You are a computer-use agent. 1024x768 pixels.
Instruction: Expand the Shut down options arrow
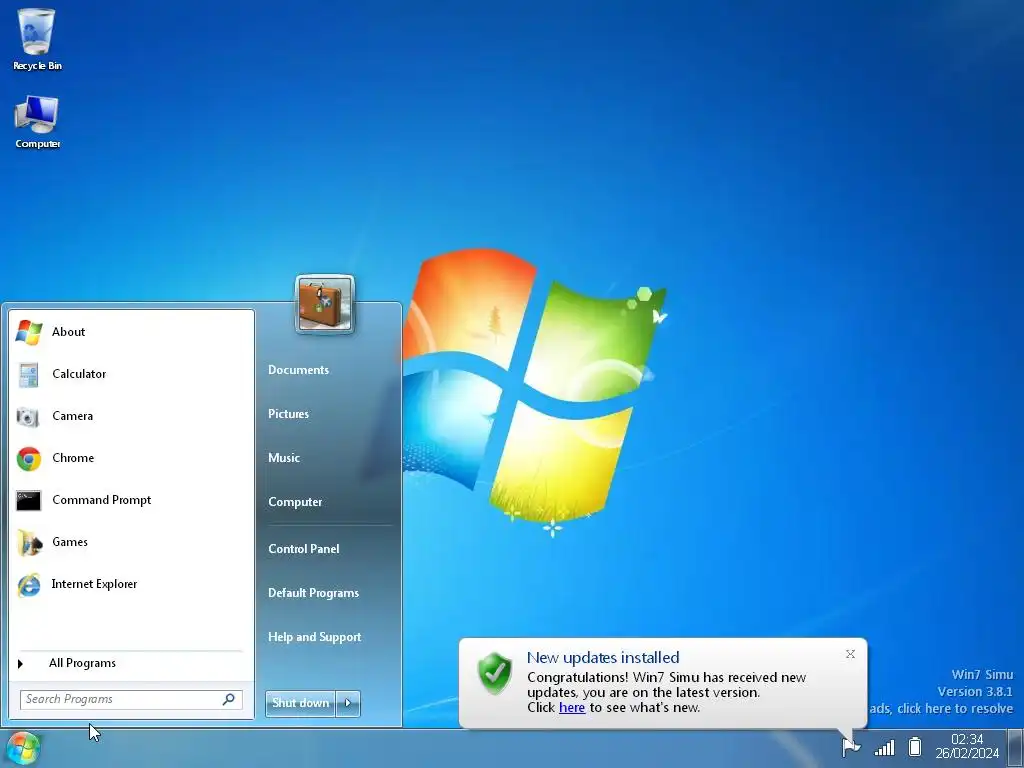tap(348, 703)
